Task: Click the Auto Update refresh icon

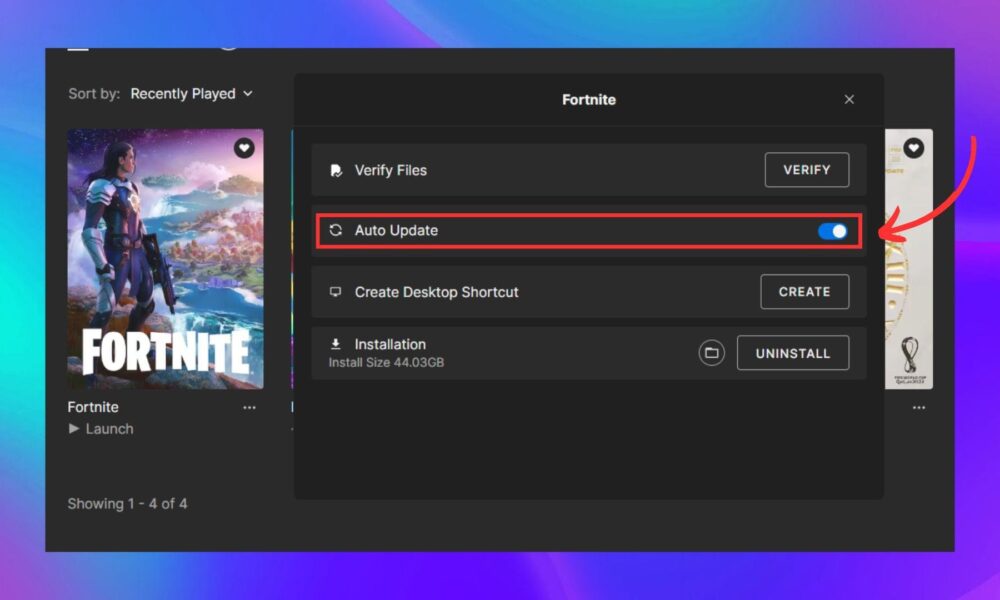Action: point(335,230)
